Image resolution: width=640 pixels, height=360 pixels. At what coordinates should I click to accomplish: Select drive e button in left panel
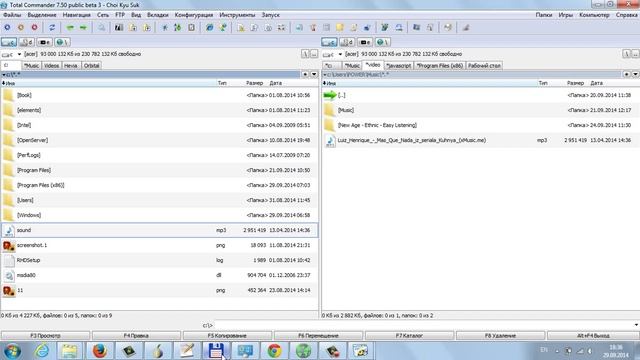pos(44,42)
